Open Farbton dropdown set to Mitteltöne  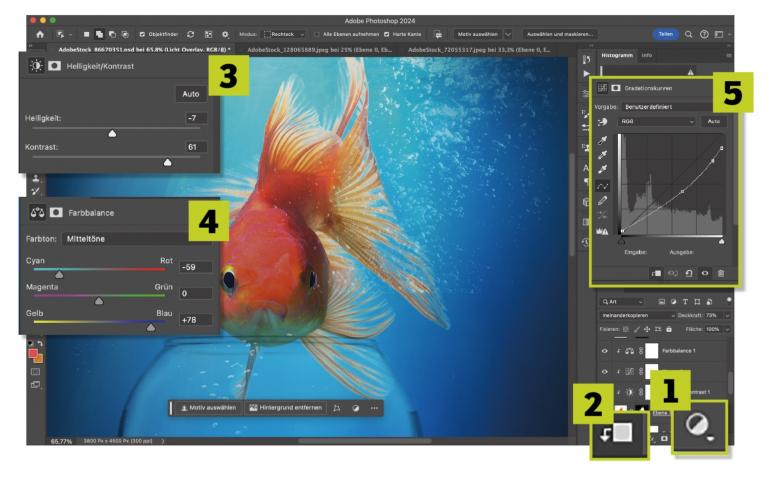click(x=125, y=239)
